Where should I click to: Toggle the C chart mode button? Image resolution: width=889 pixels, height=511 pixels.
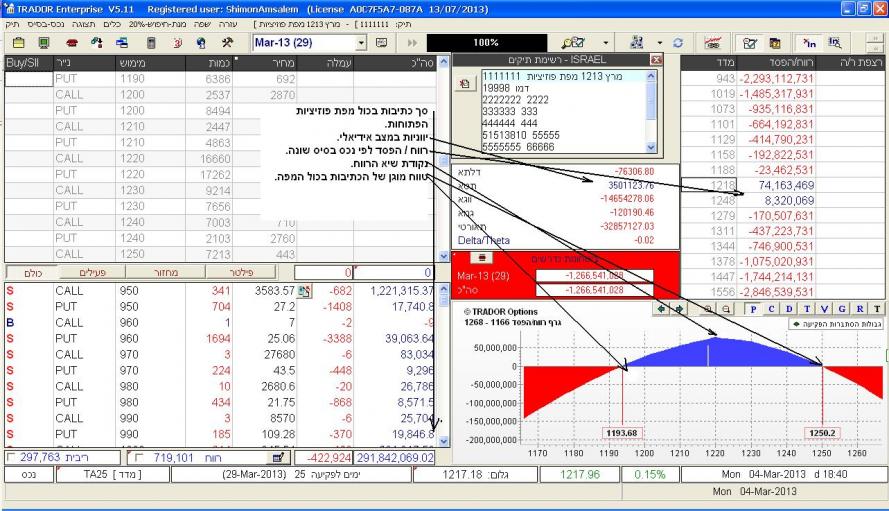(x=771, y=309)
